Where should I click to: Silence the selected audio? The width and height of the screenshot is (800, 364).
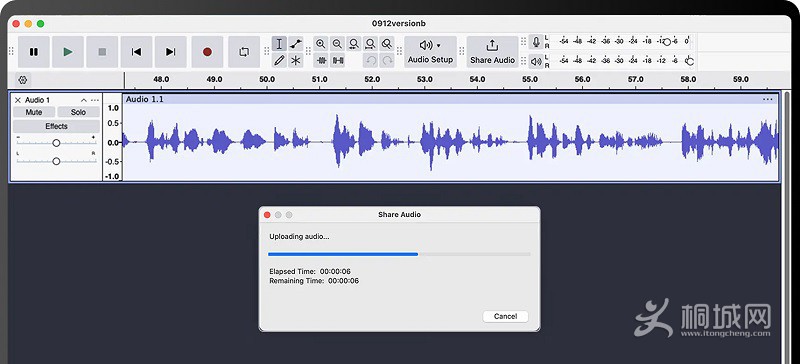pos(338,60)
